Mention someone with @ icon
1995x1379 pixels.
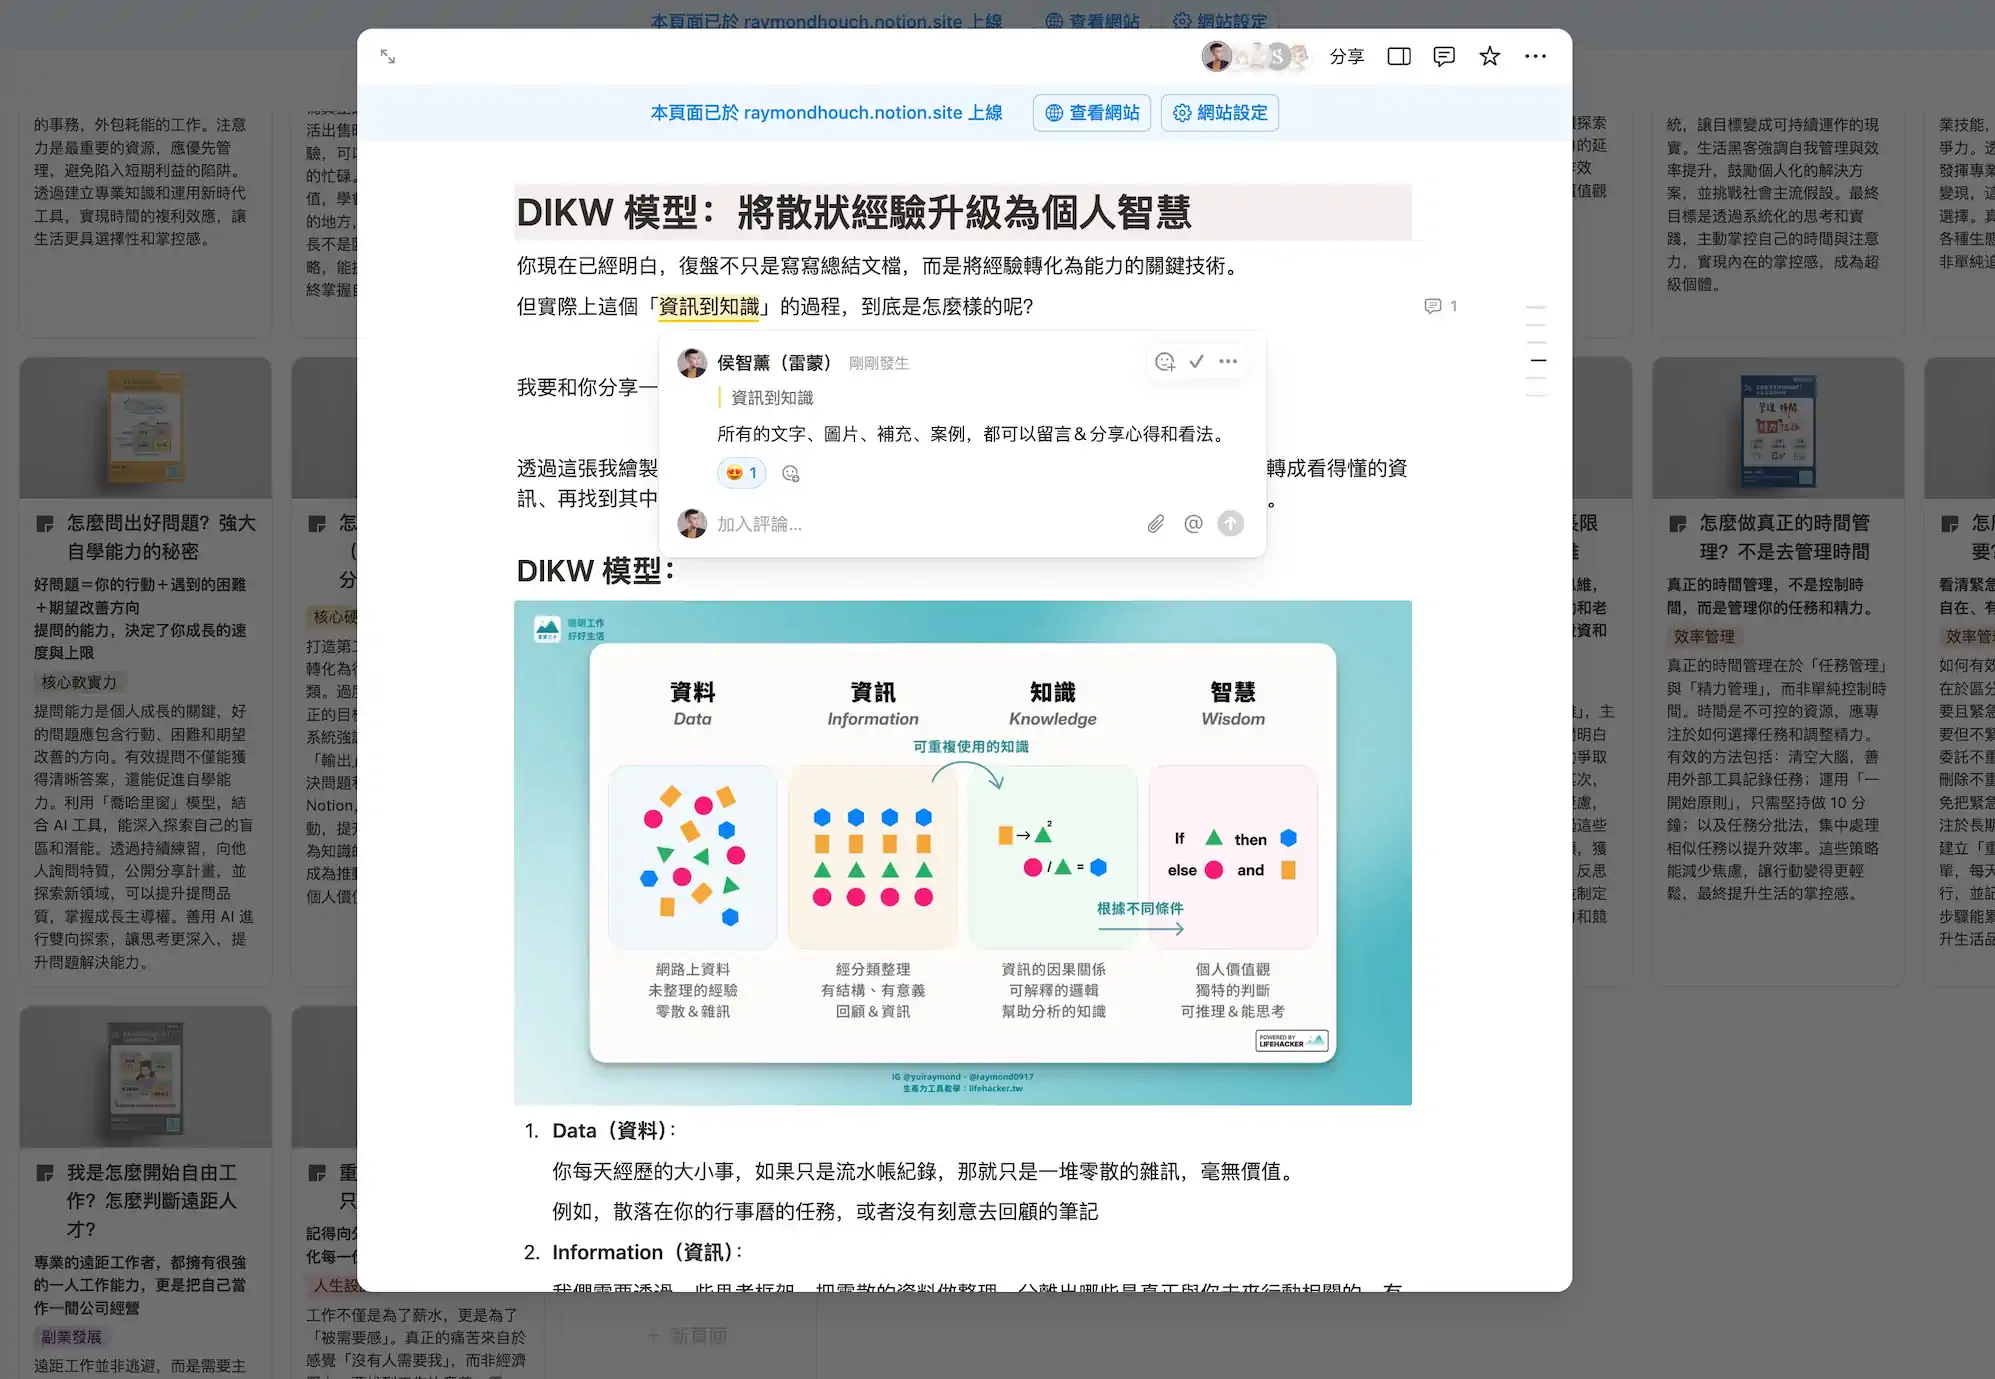(x=1193, y=524)
